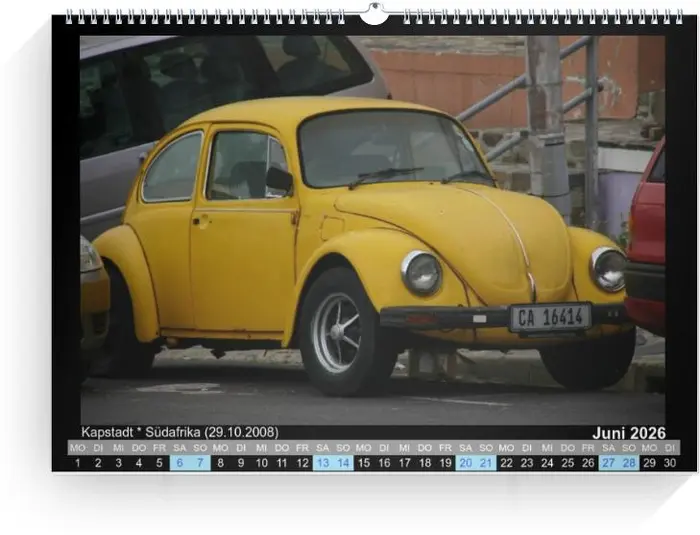Select highlighted Sunday 7 in the calendar
700x535 pixels.
(200, 463)
